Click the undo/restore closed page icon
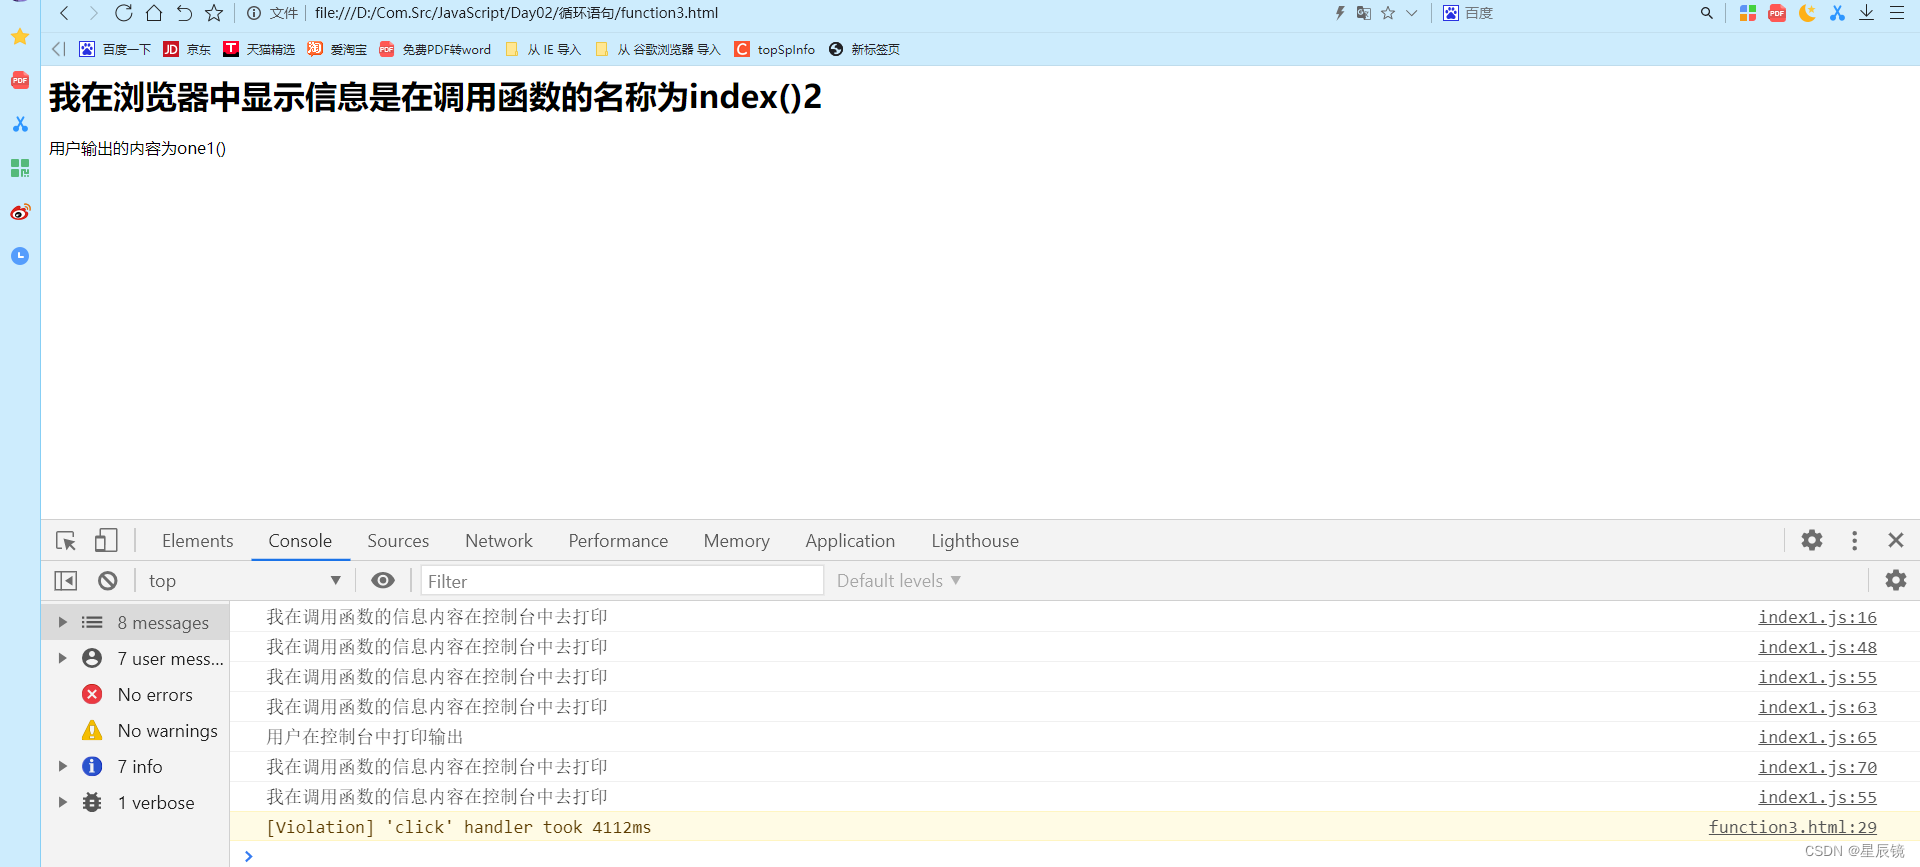Screen dimensions: 1920x867 pyautogui.click(x=184, y=13)
